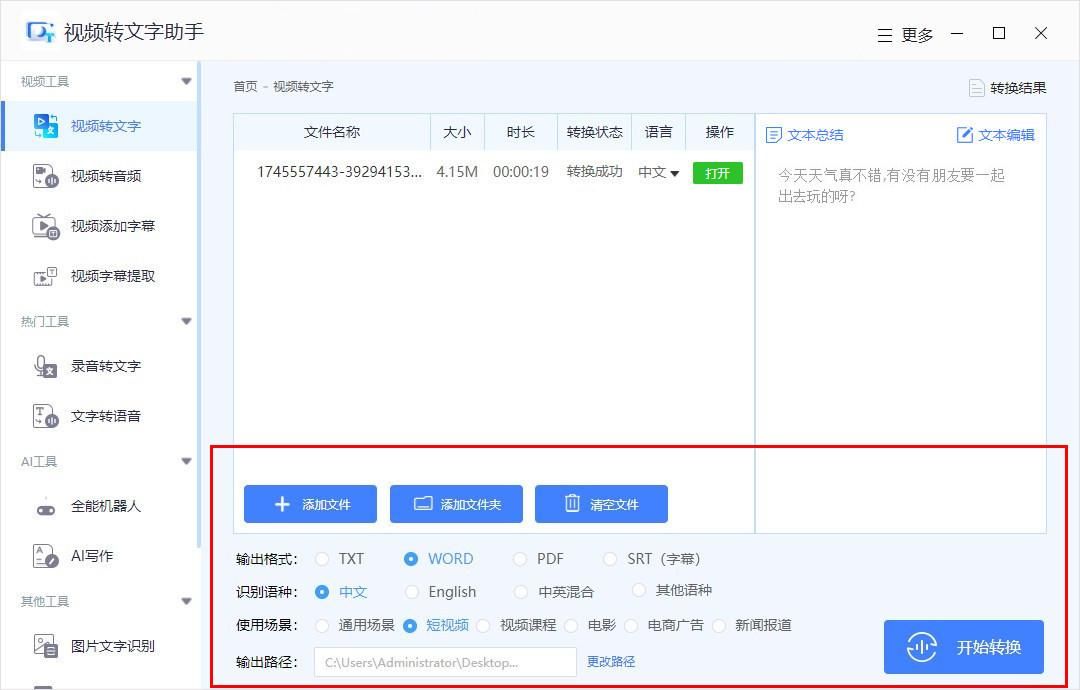Click the plus icon on 添加文件
1080x690 pixels.
[282, 504]
